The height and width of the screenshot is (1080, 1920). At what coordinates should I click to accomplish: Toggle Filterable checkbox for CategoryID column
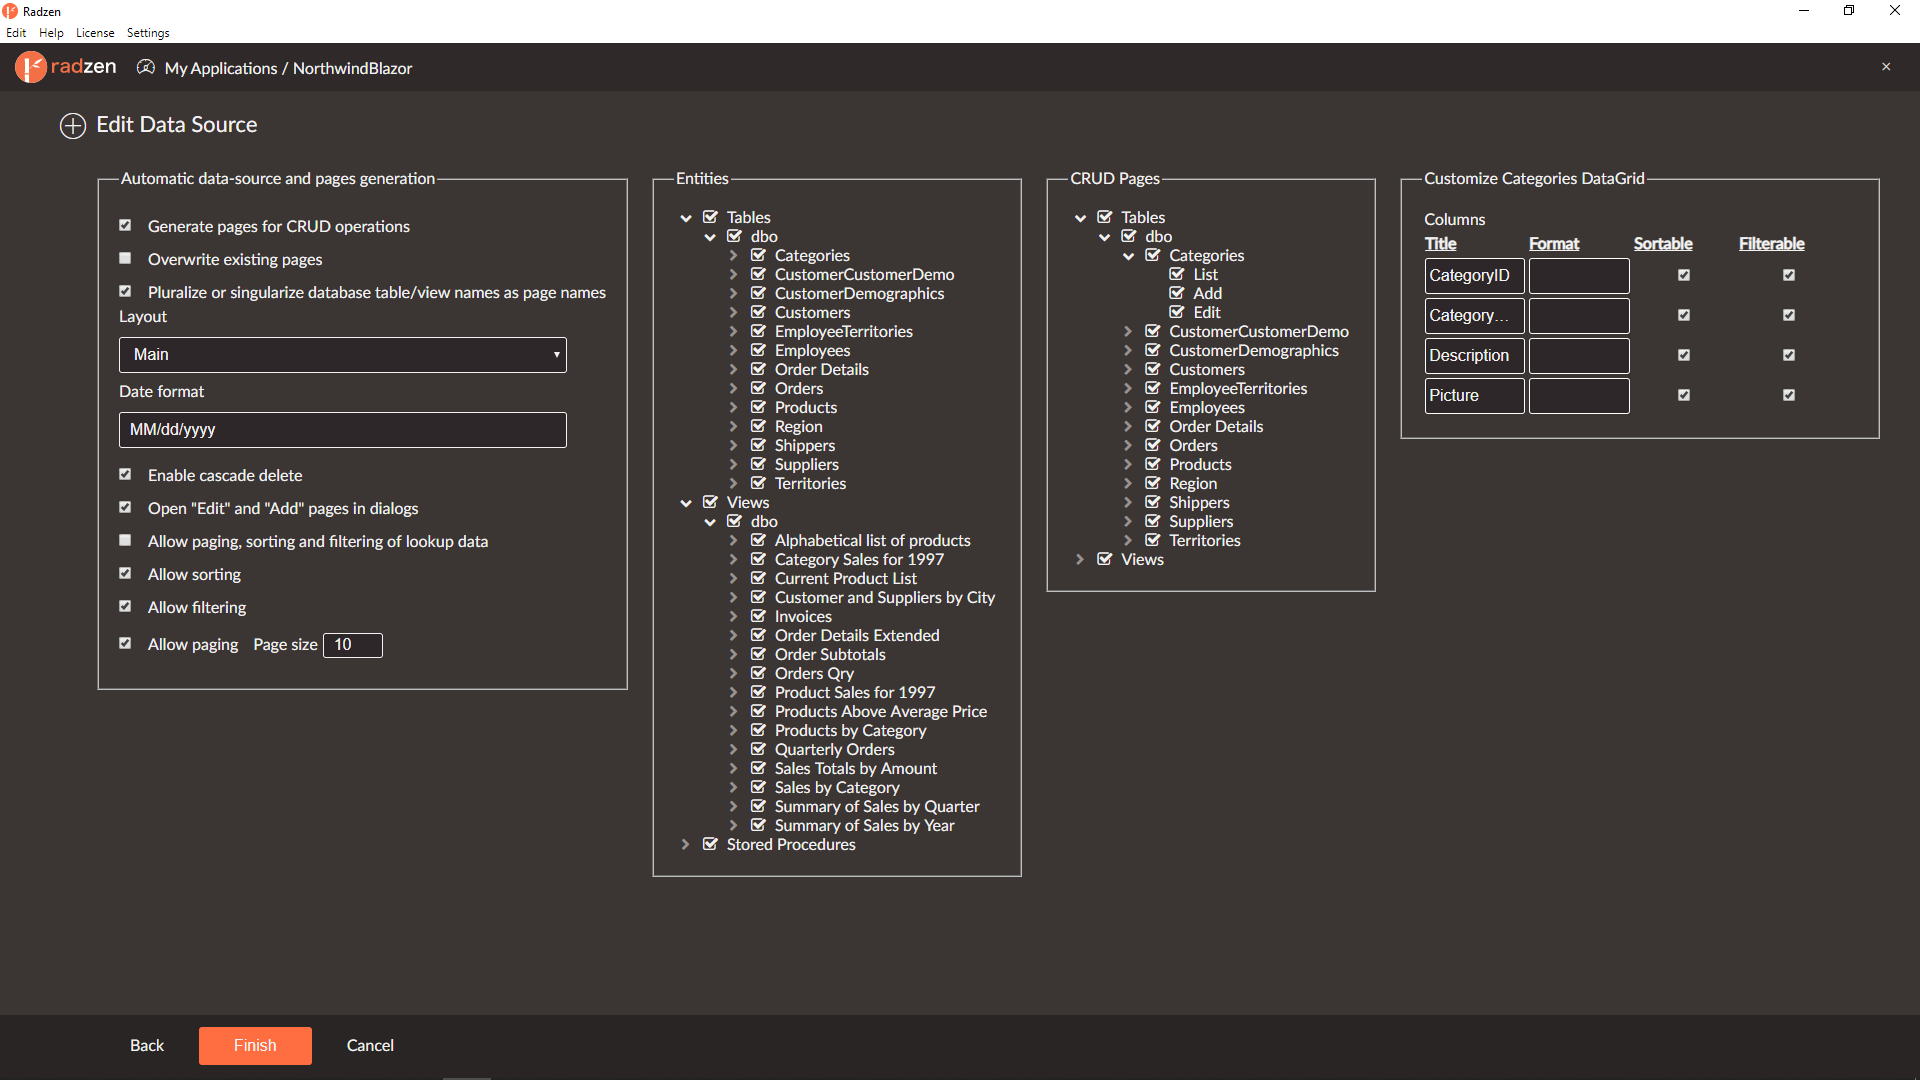[1789, 275]
